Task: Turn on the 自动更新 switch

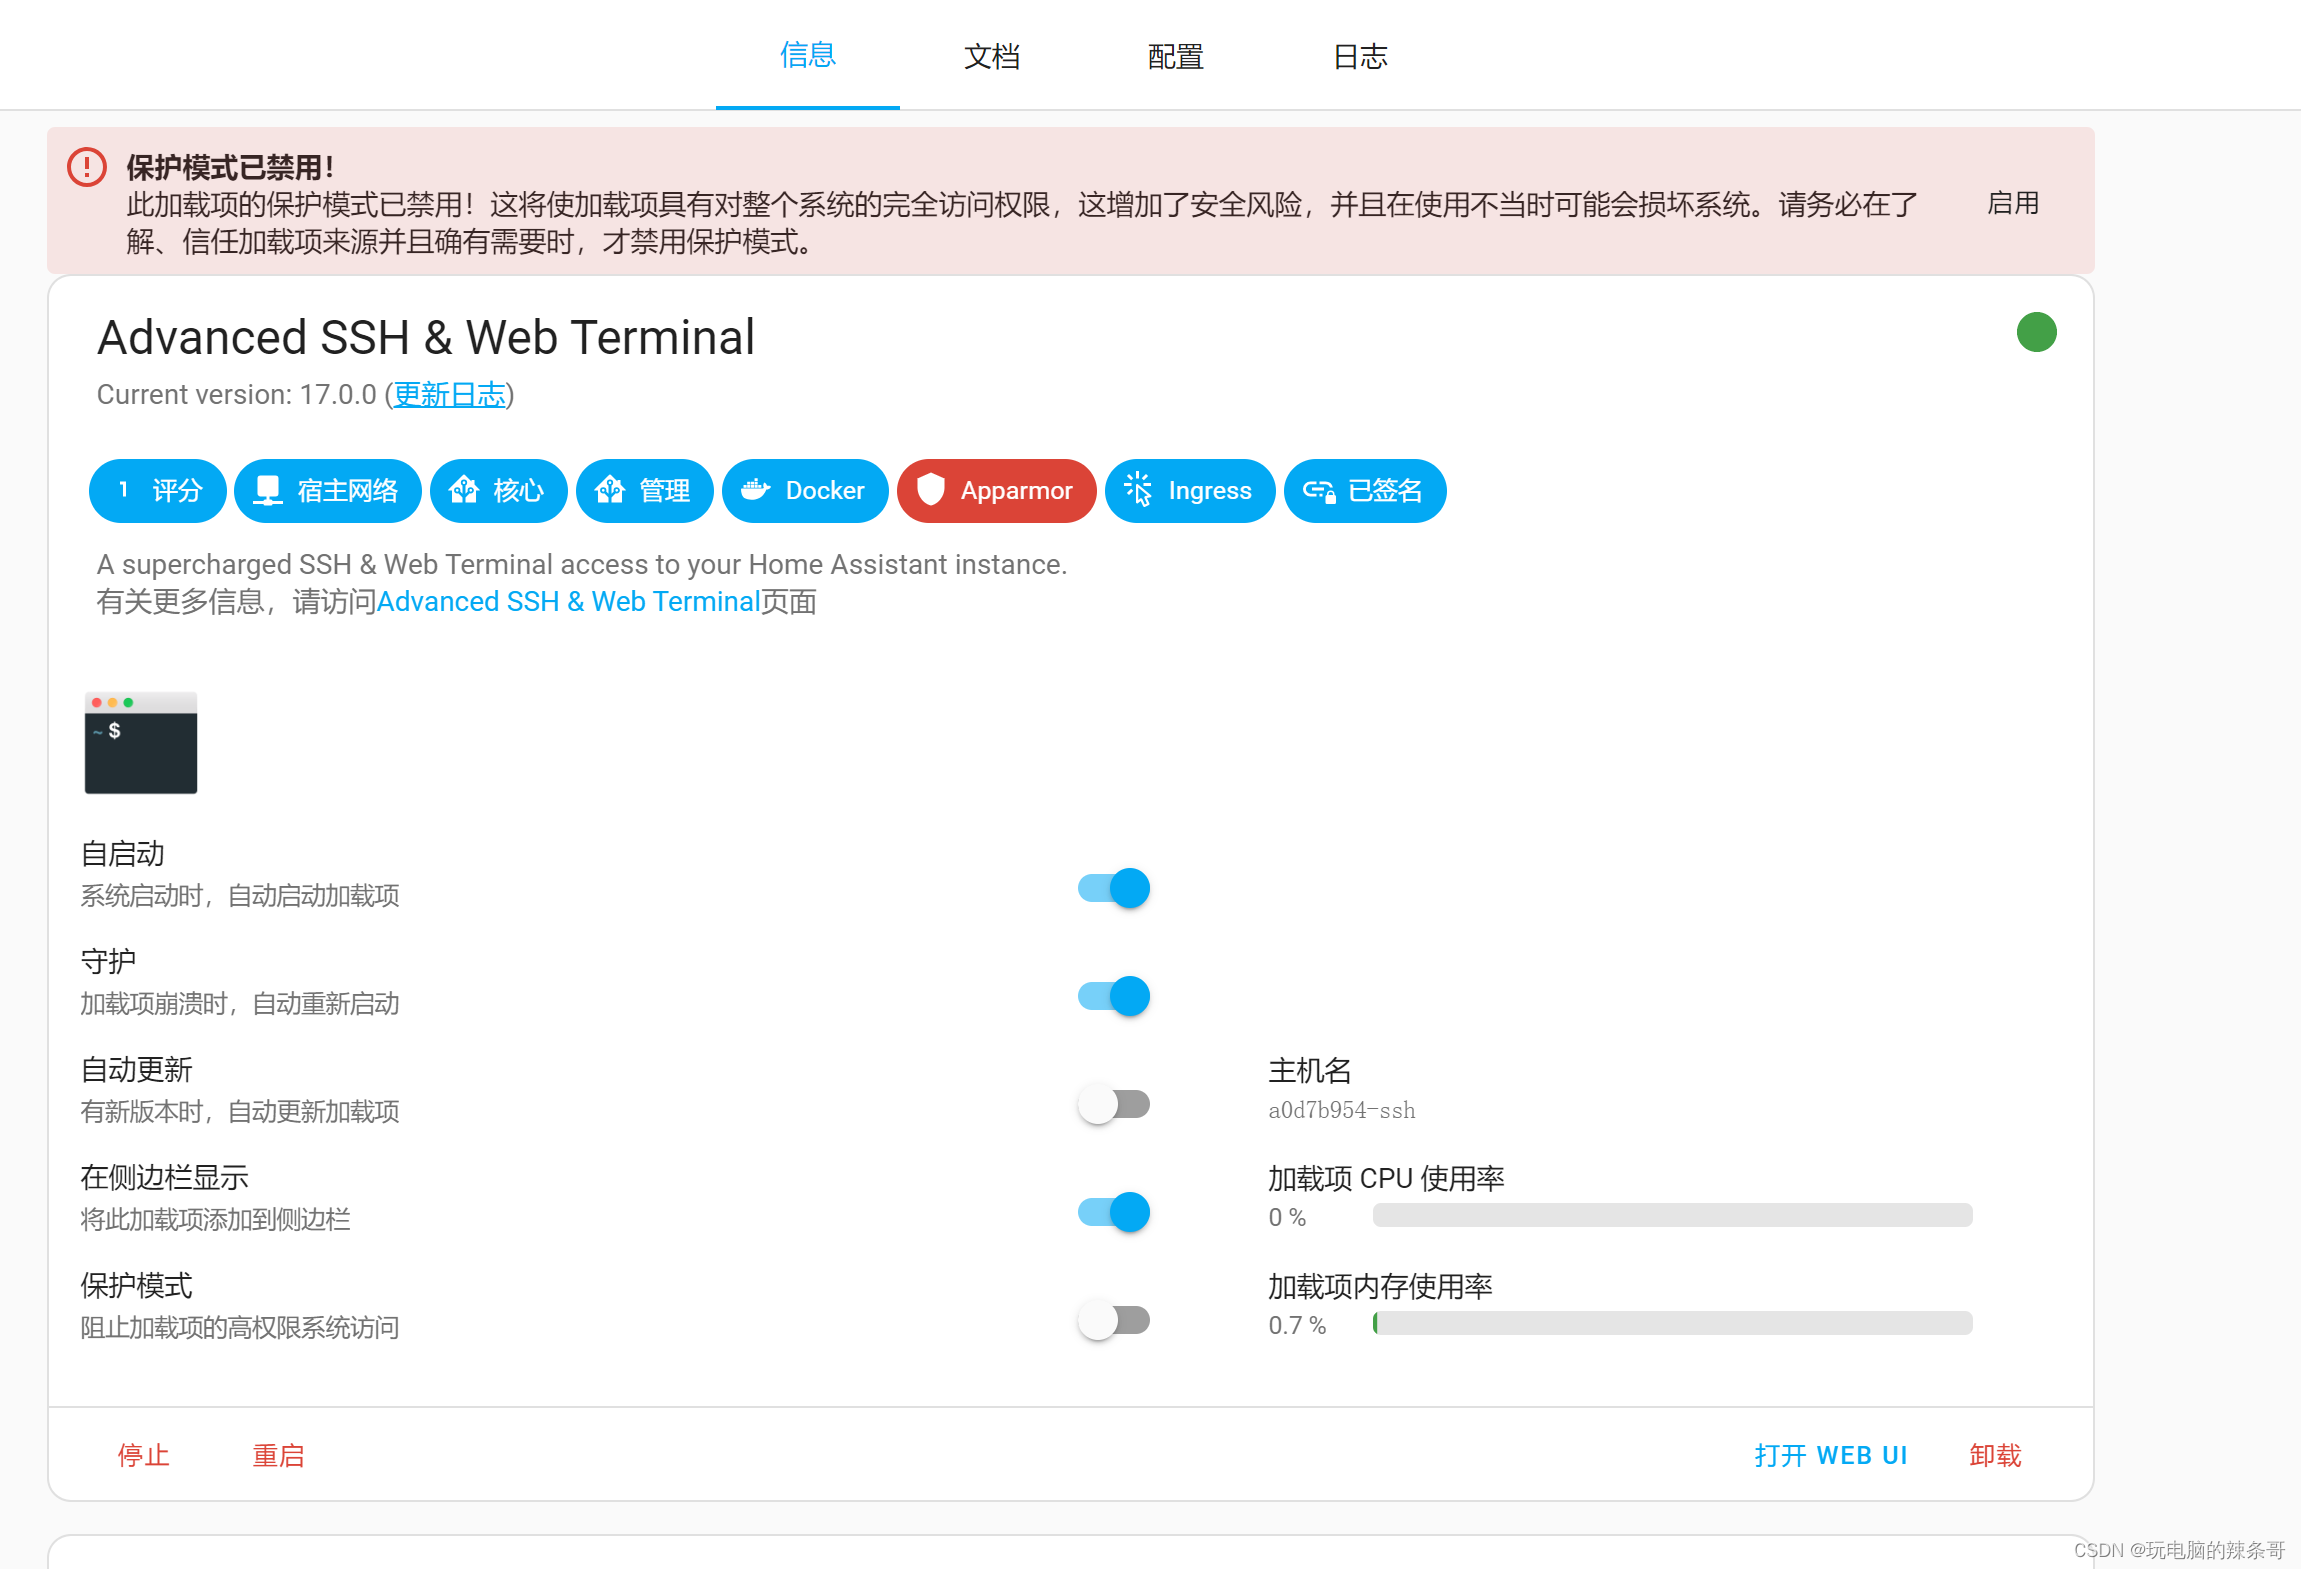Action: 1114,1104
